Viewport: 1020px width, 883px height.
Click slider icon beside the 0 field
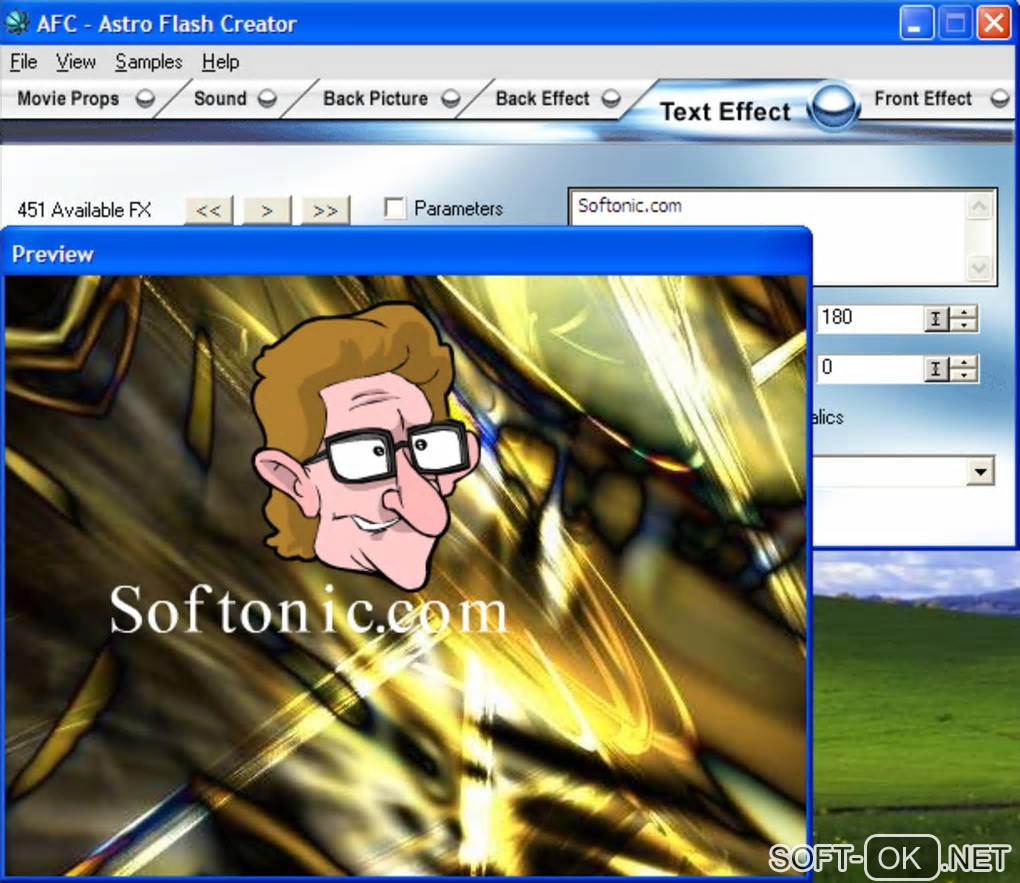935,369
